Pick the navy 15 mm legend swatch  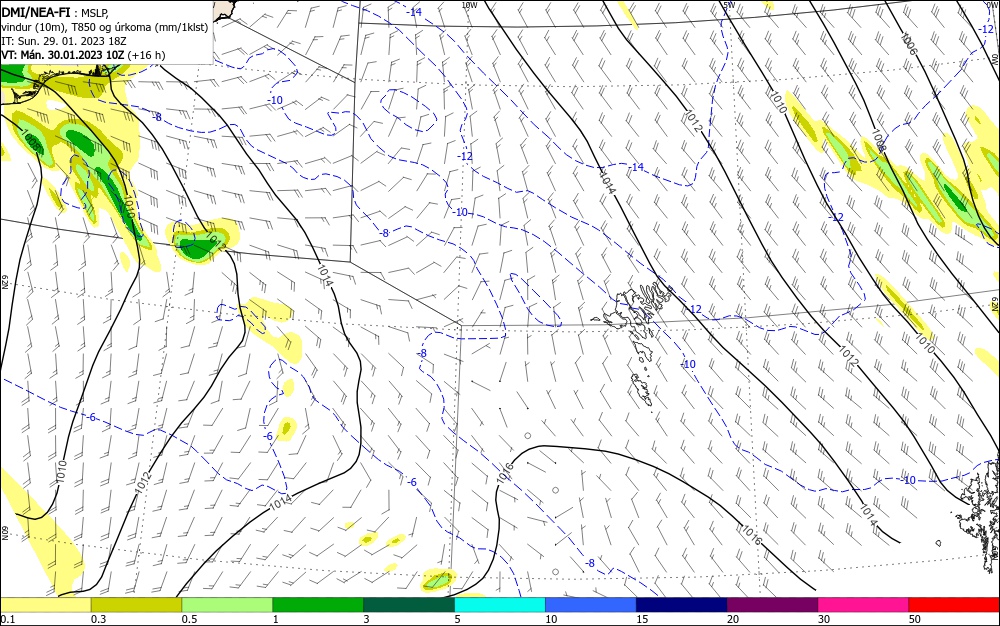click(682, 605)
